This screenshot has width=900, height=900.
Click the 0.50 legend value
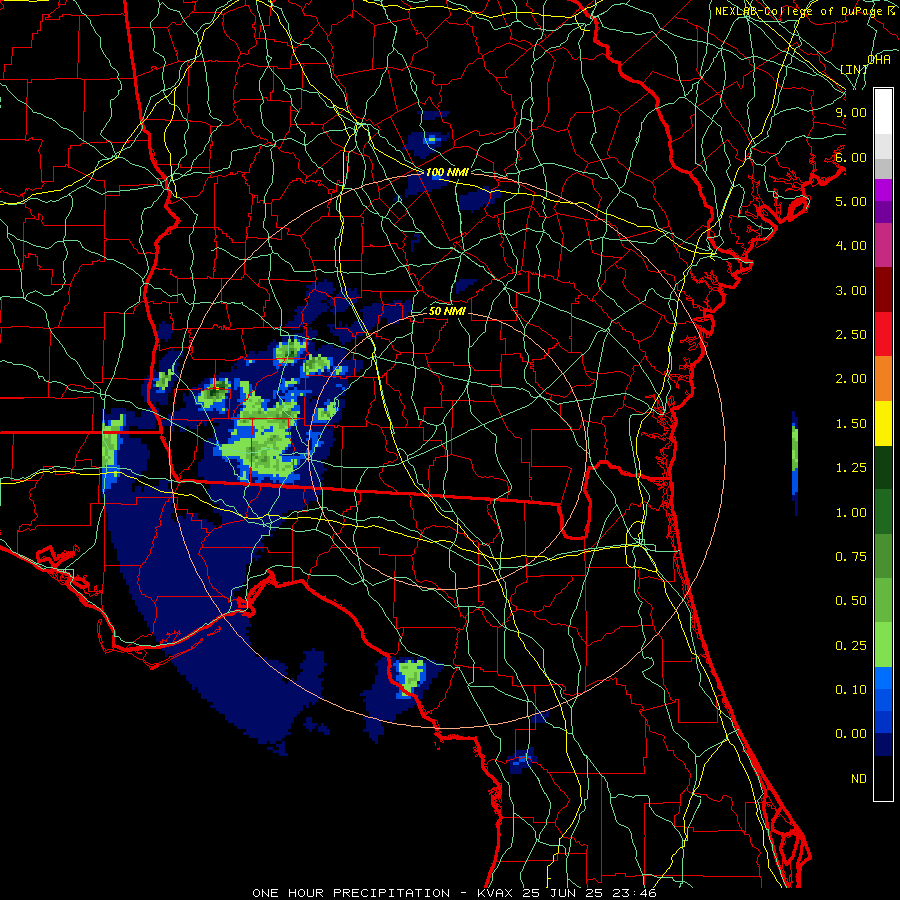pos(851,601)
